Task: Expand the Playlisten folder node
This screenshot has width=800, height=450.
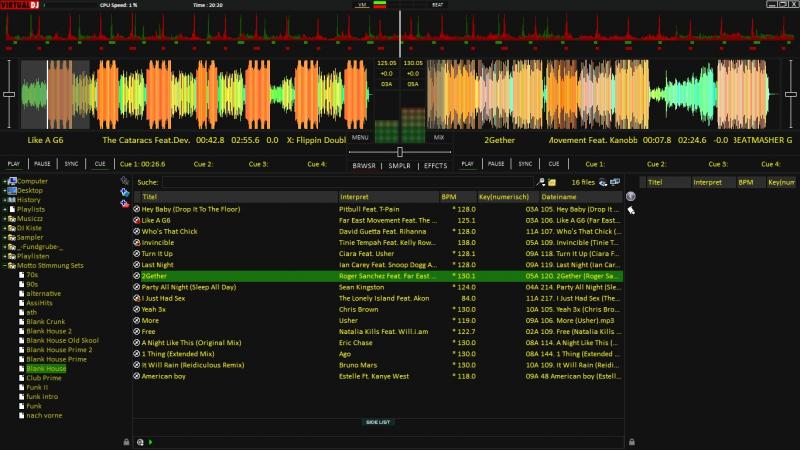Action: (5, 256)
